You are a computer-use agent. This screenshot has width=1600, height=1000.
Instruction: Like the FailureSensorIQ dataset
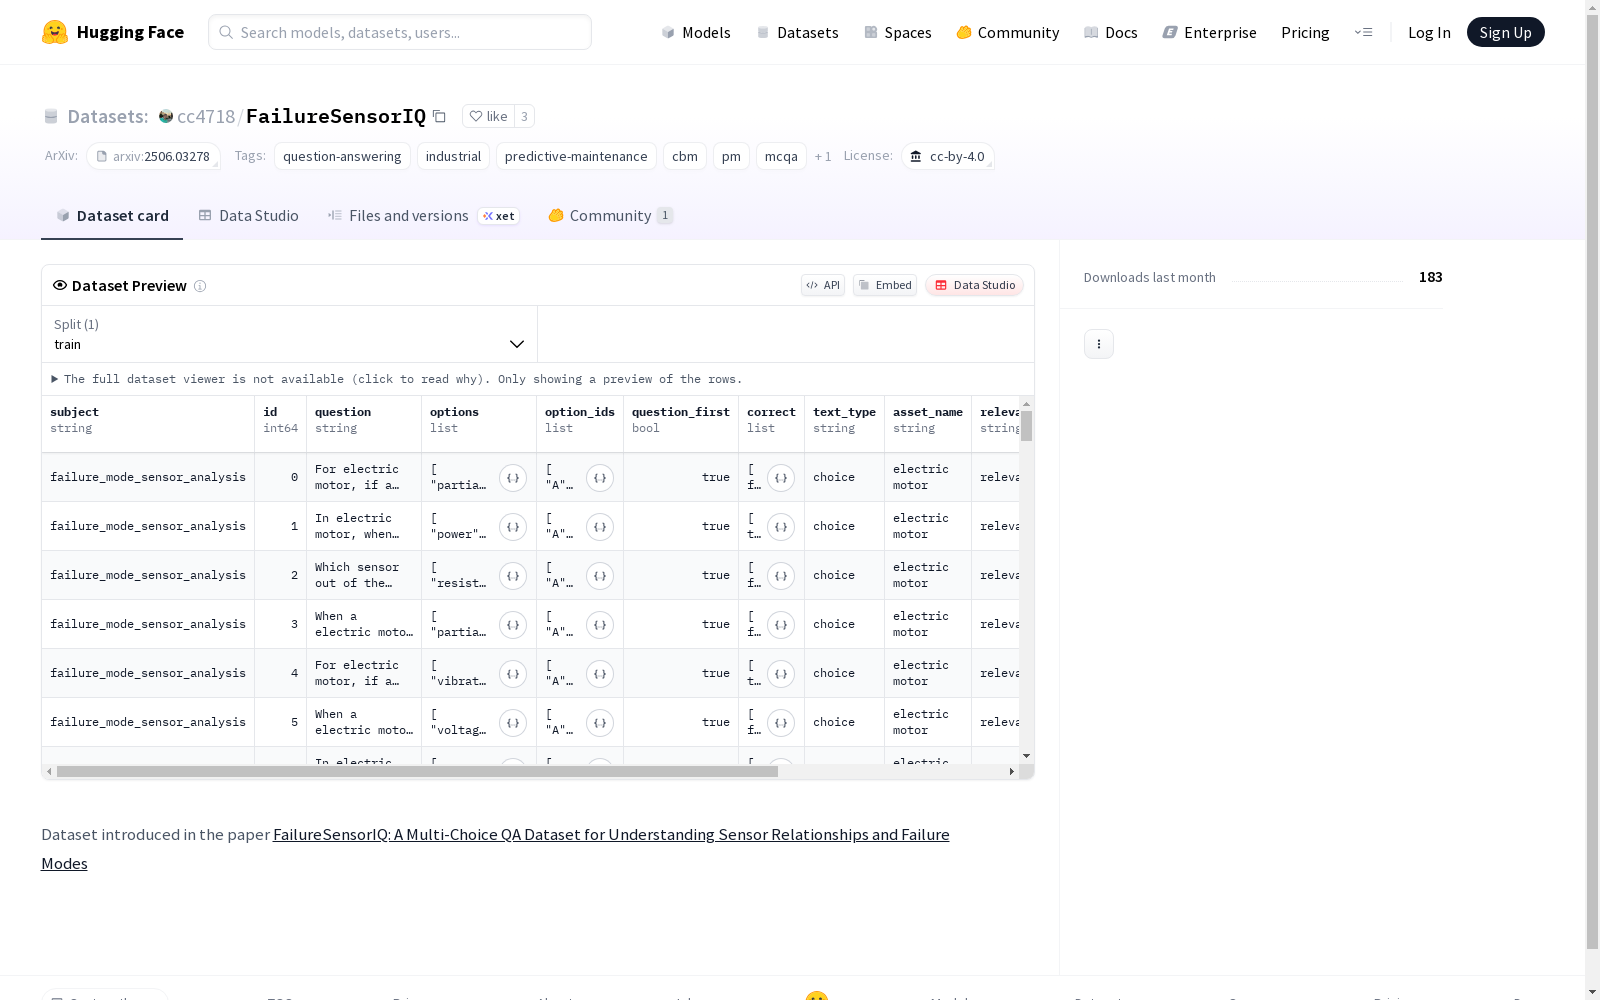pos(488,116)
